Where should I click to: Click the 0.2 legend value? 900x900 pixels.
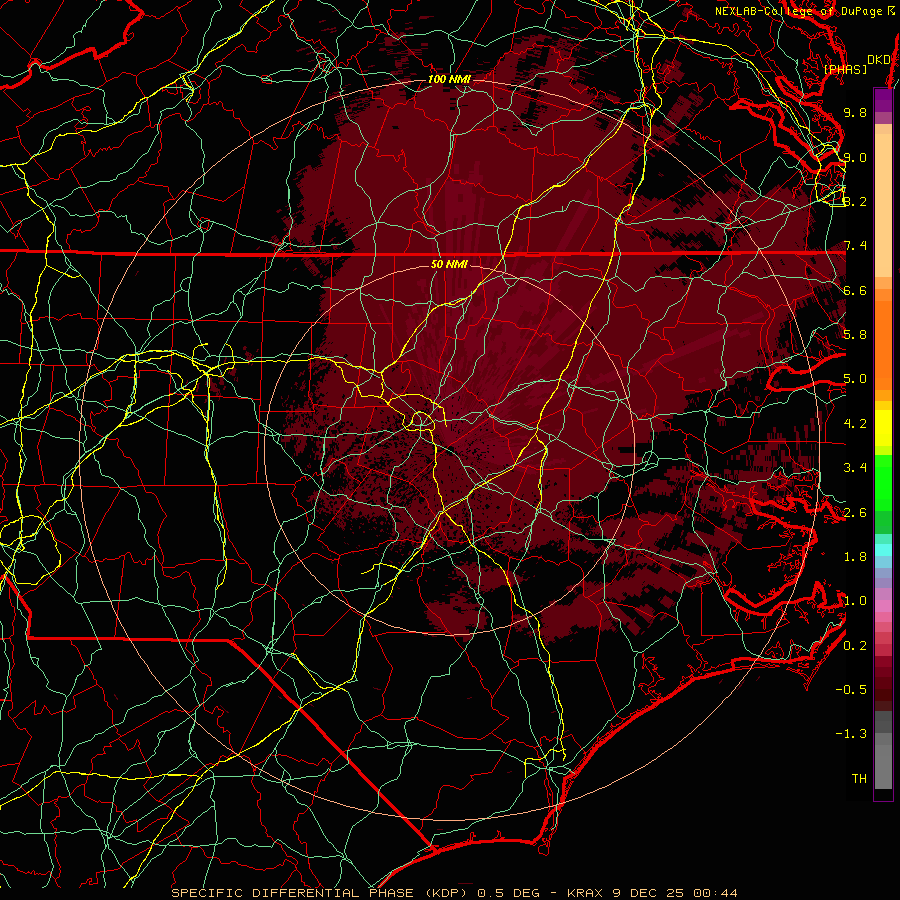[x=855, y=646]
